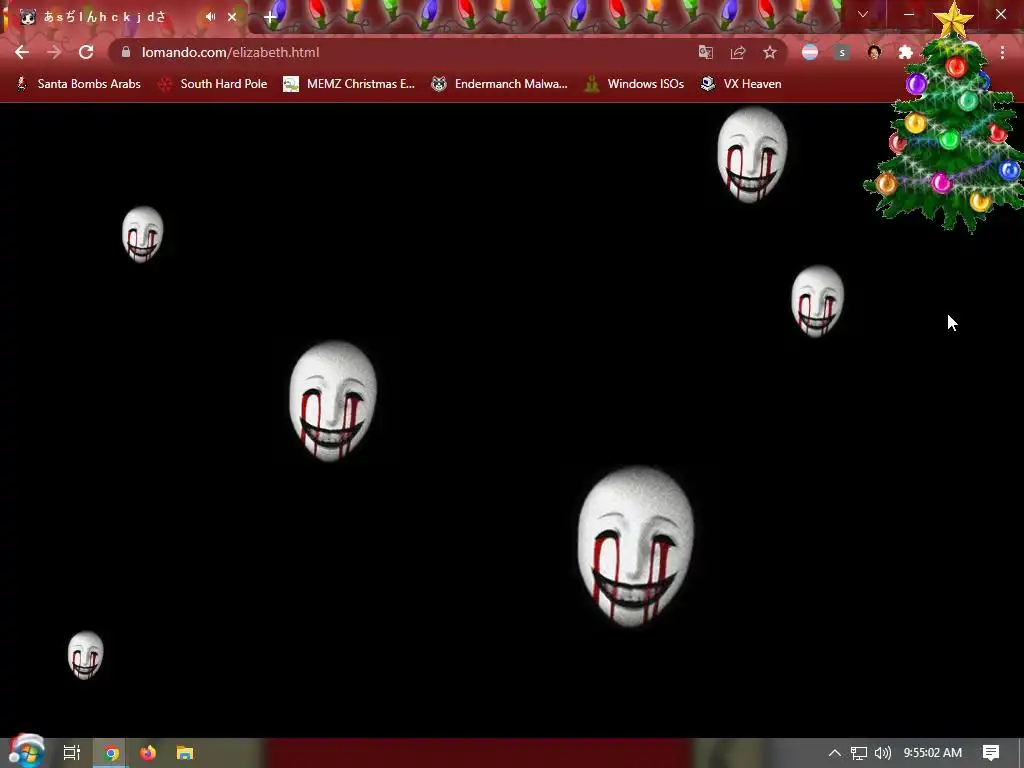
Task: Open File Explorer from taskbar
Action: pyautogui.click(x=185, y=753)
